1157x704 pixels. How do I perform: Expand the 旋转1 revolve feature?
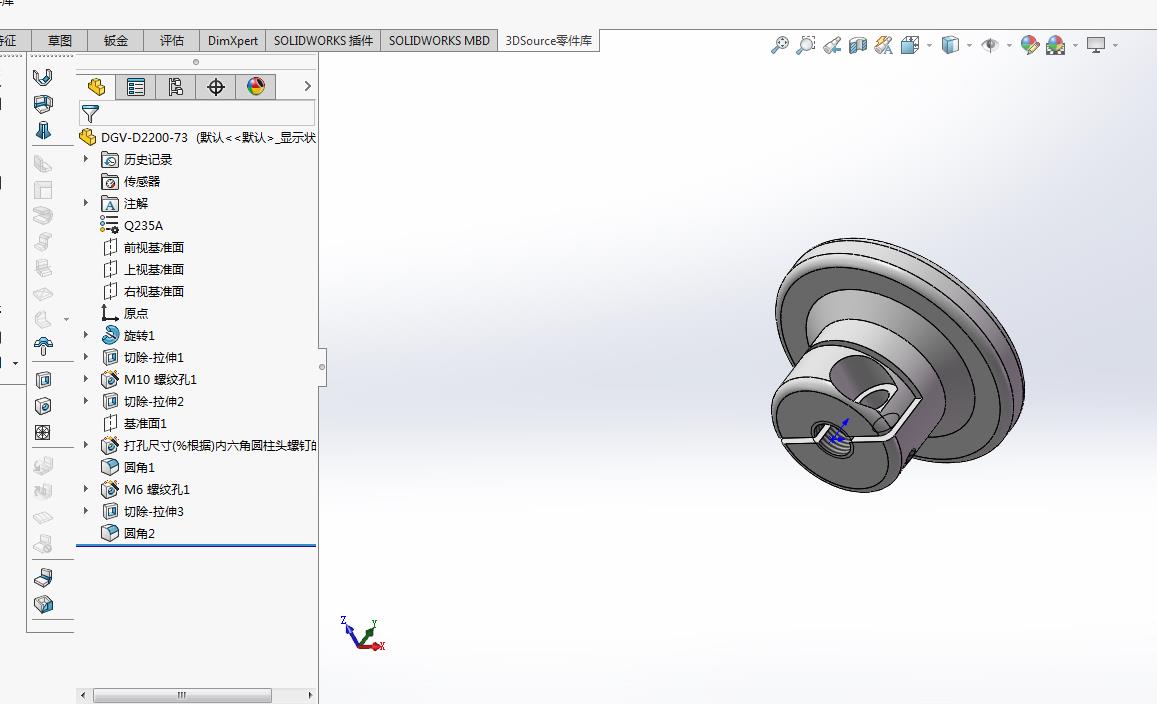(86, 335)
